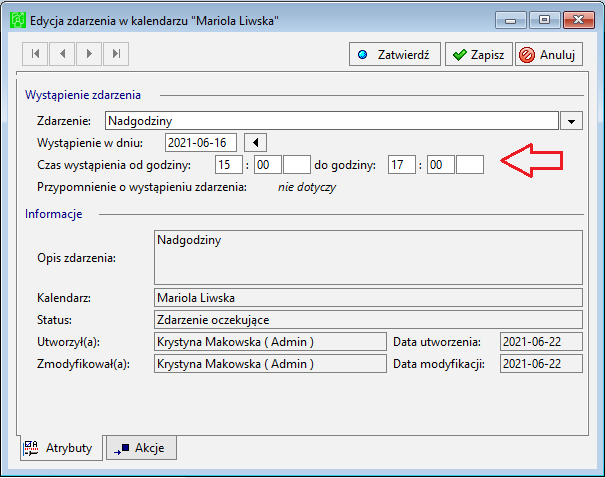Switch to the Akcje tab
The width and height of the screenshot is (605, 478).
[x=141, y=448]
